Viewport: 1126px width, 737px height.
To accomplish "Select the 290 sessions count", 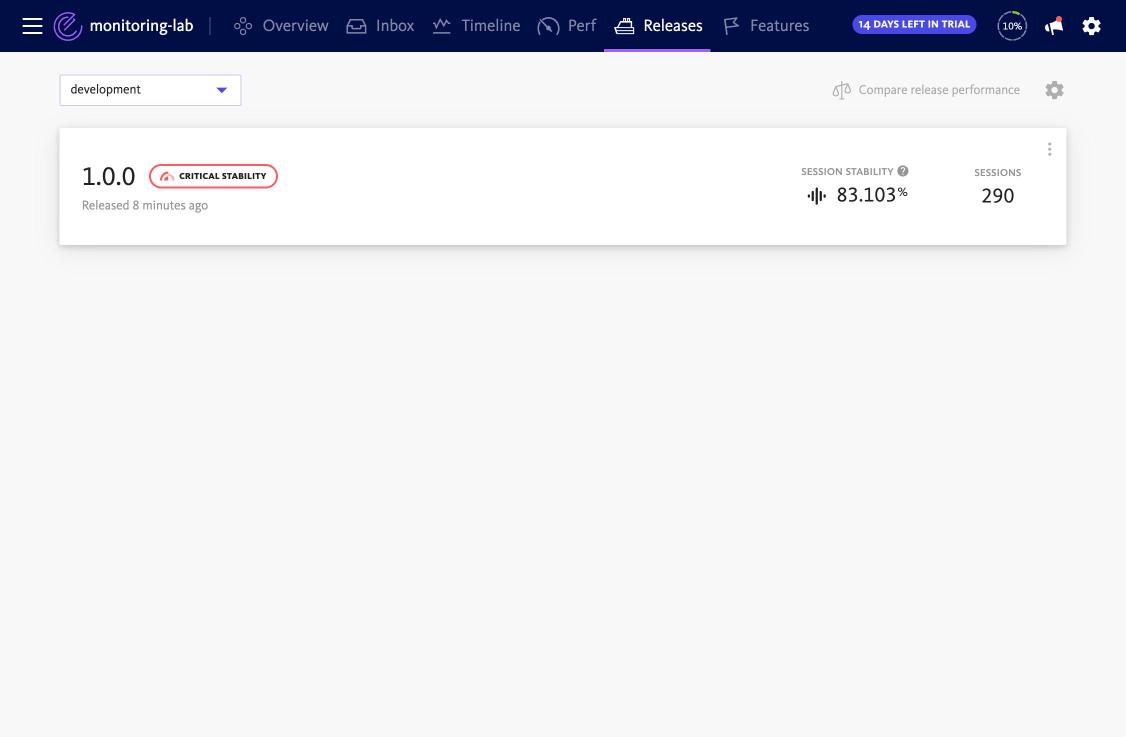I will click(x=997, y=195).
